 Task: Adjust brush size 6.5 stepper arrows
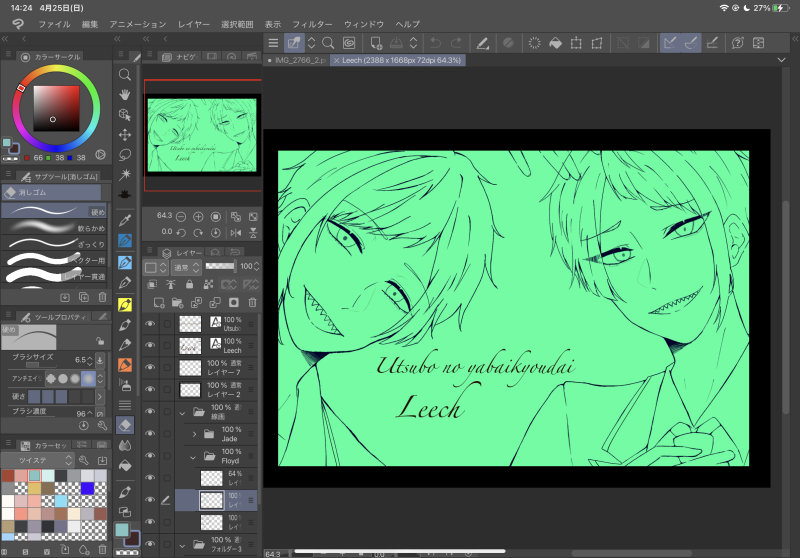pos(90,360)
